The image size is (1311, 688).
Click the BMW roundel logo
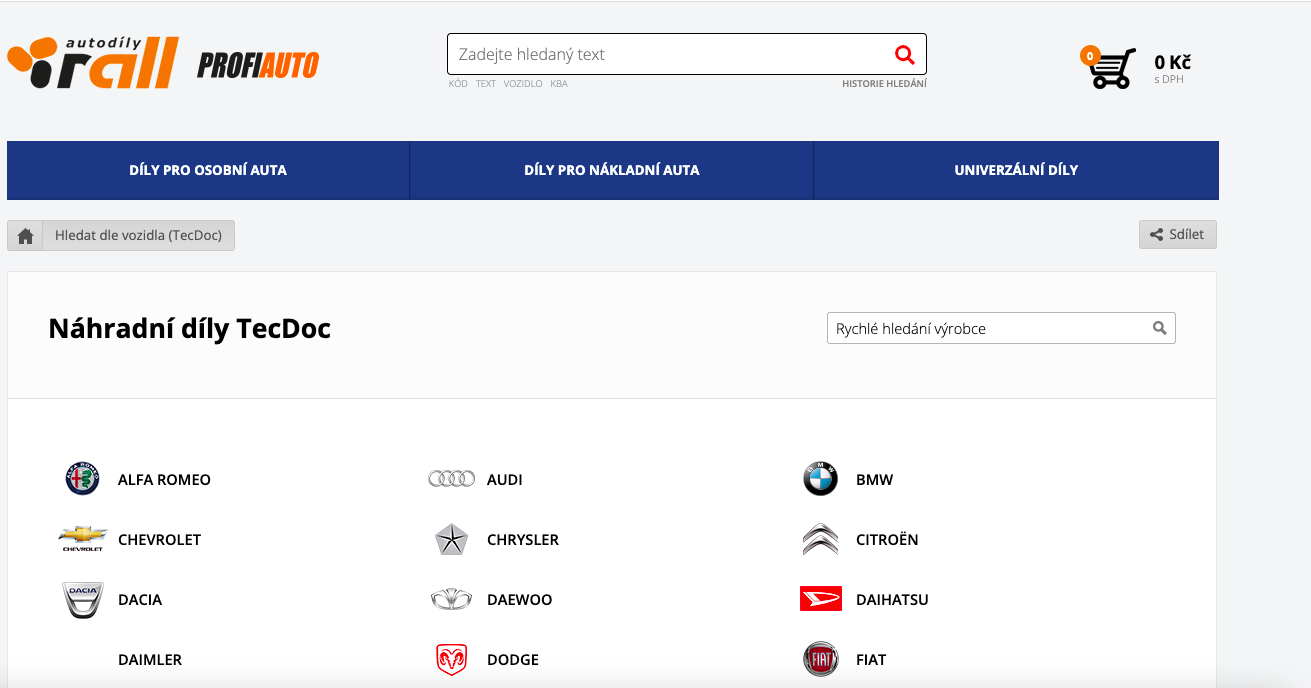(820, 479)
